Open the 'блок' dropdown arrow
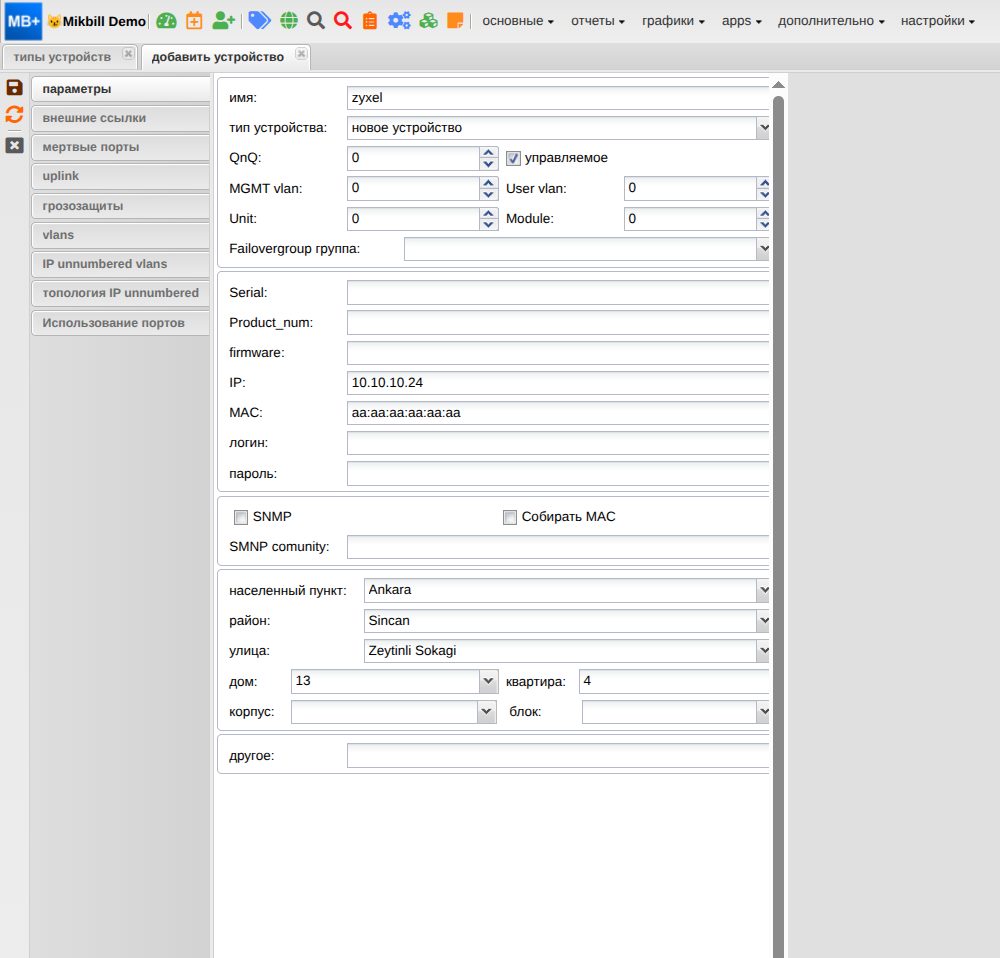This screenshot has height=958, width=1000. 763,711
